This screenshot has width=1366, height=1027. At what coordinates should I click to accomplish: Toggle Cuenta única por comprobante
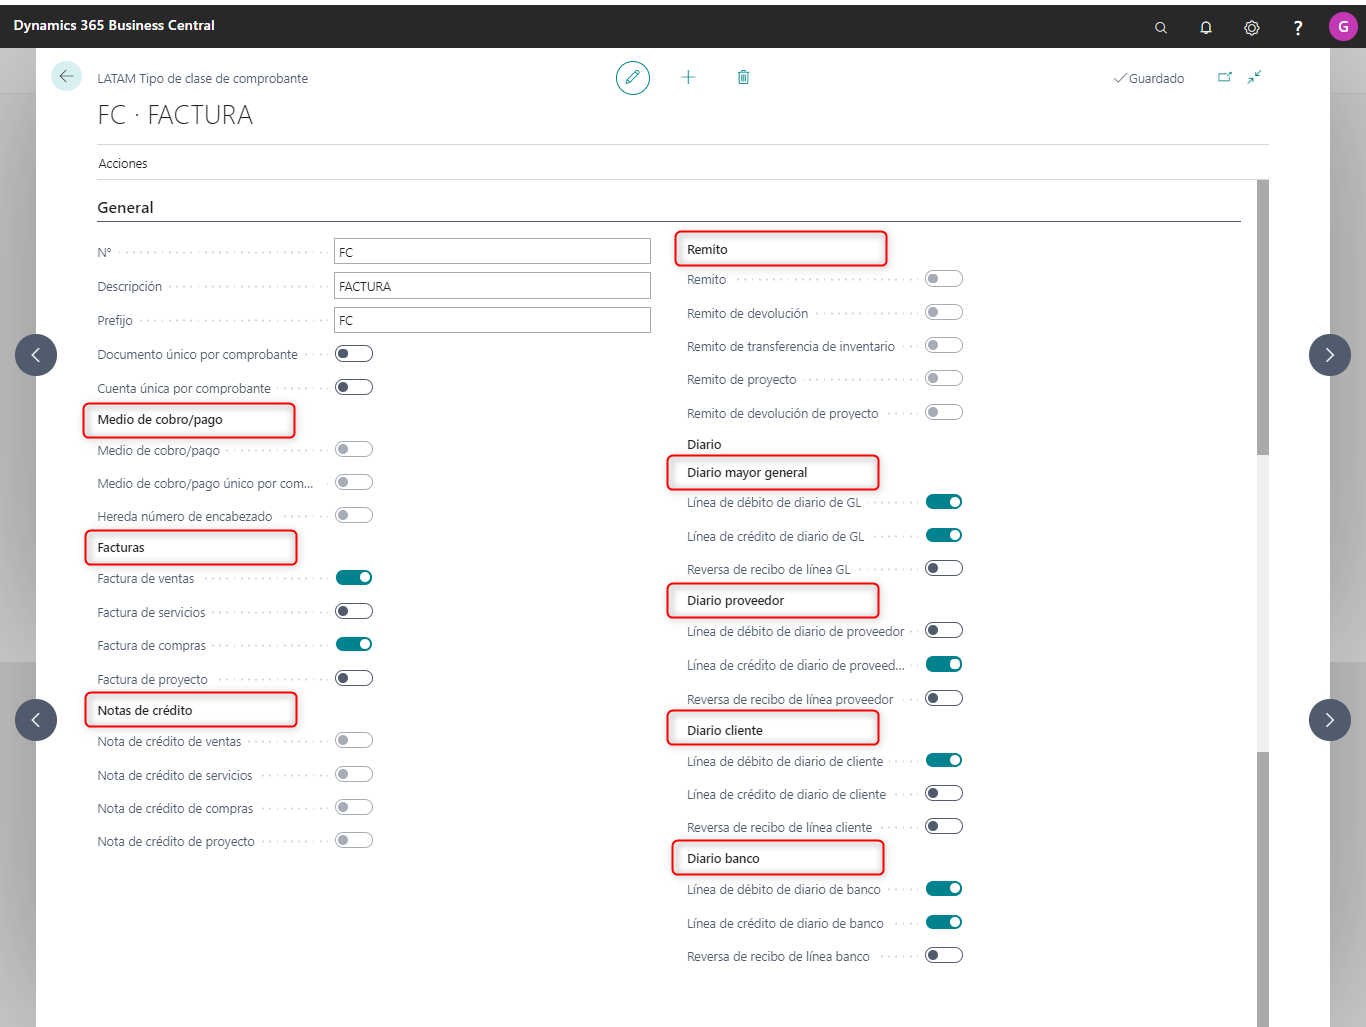coord(354,387)
